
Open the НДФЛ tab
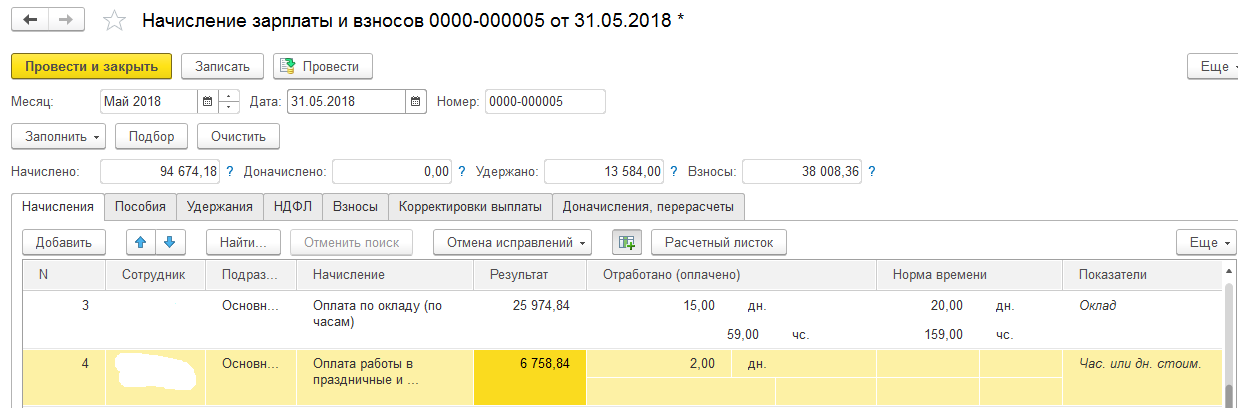click(x=294, y=207)
